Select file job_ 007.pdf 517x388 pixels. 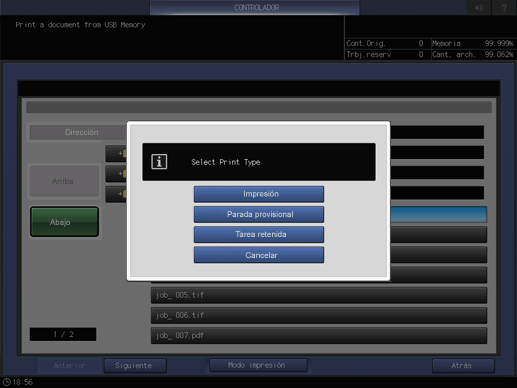[x=319, y=335]
